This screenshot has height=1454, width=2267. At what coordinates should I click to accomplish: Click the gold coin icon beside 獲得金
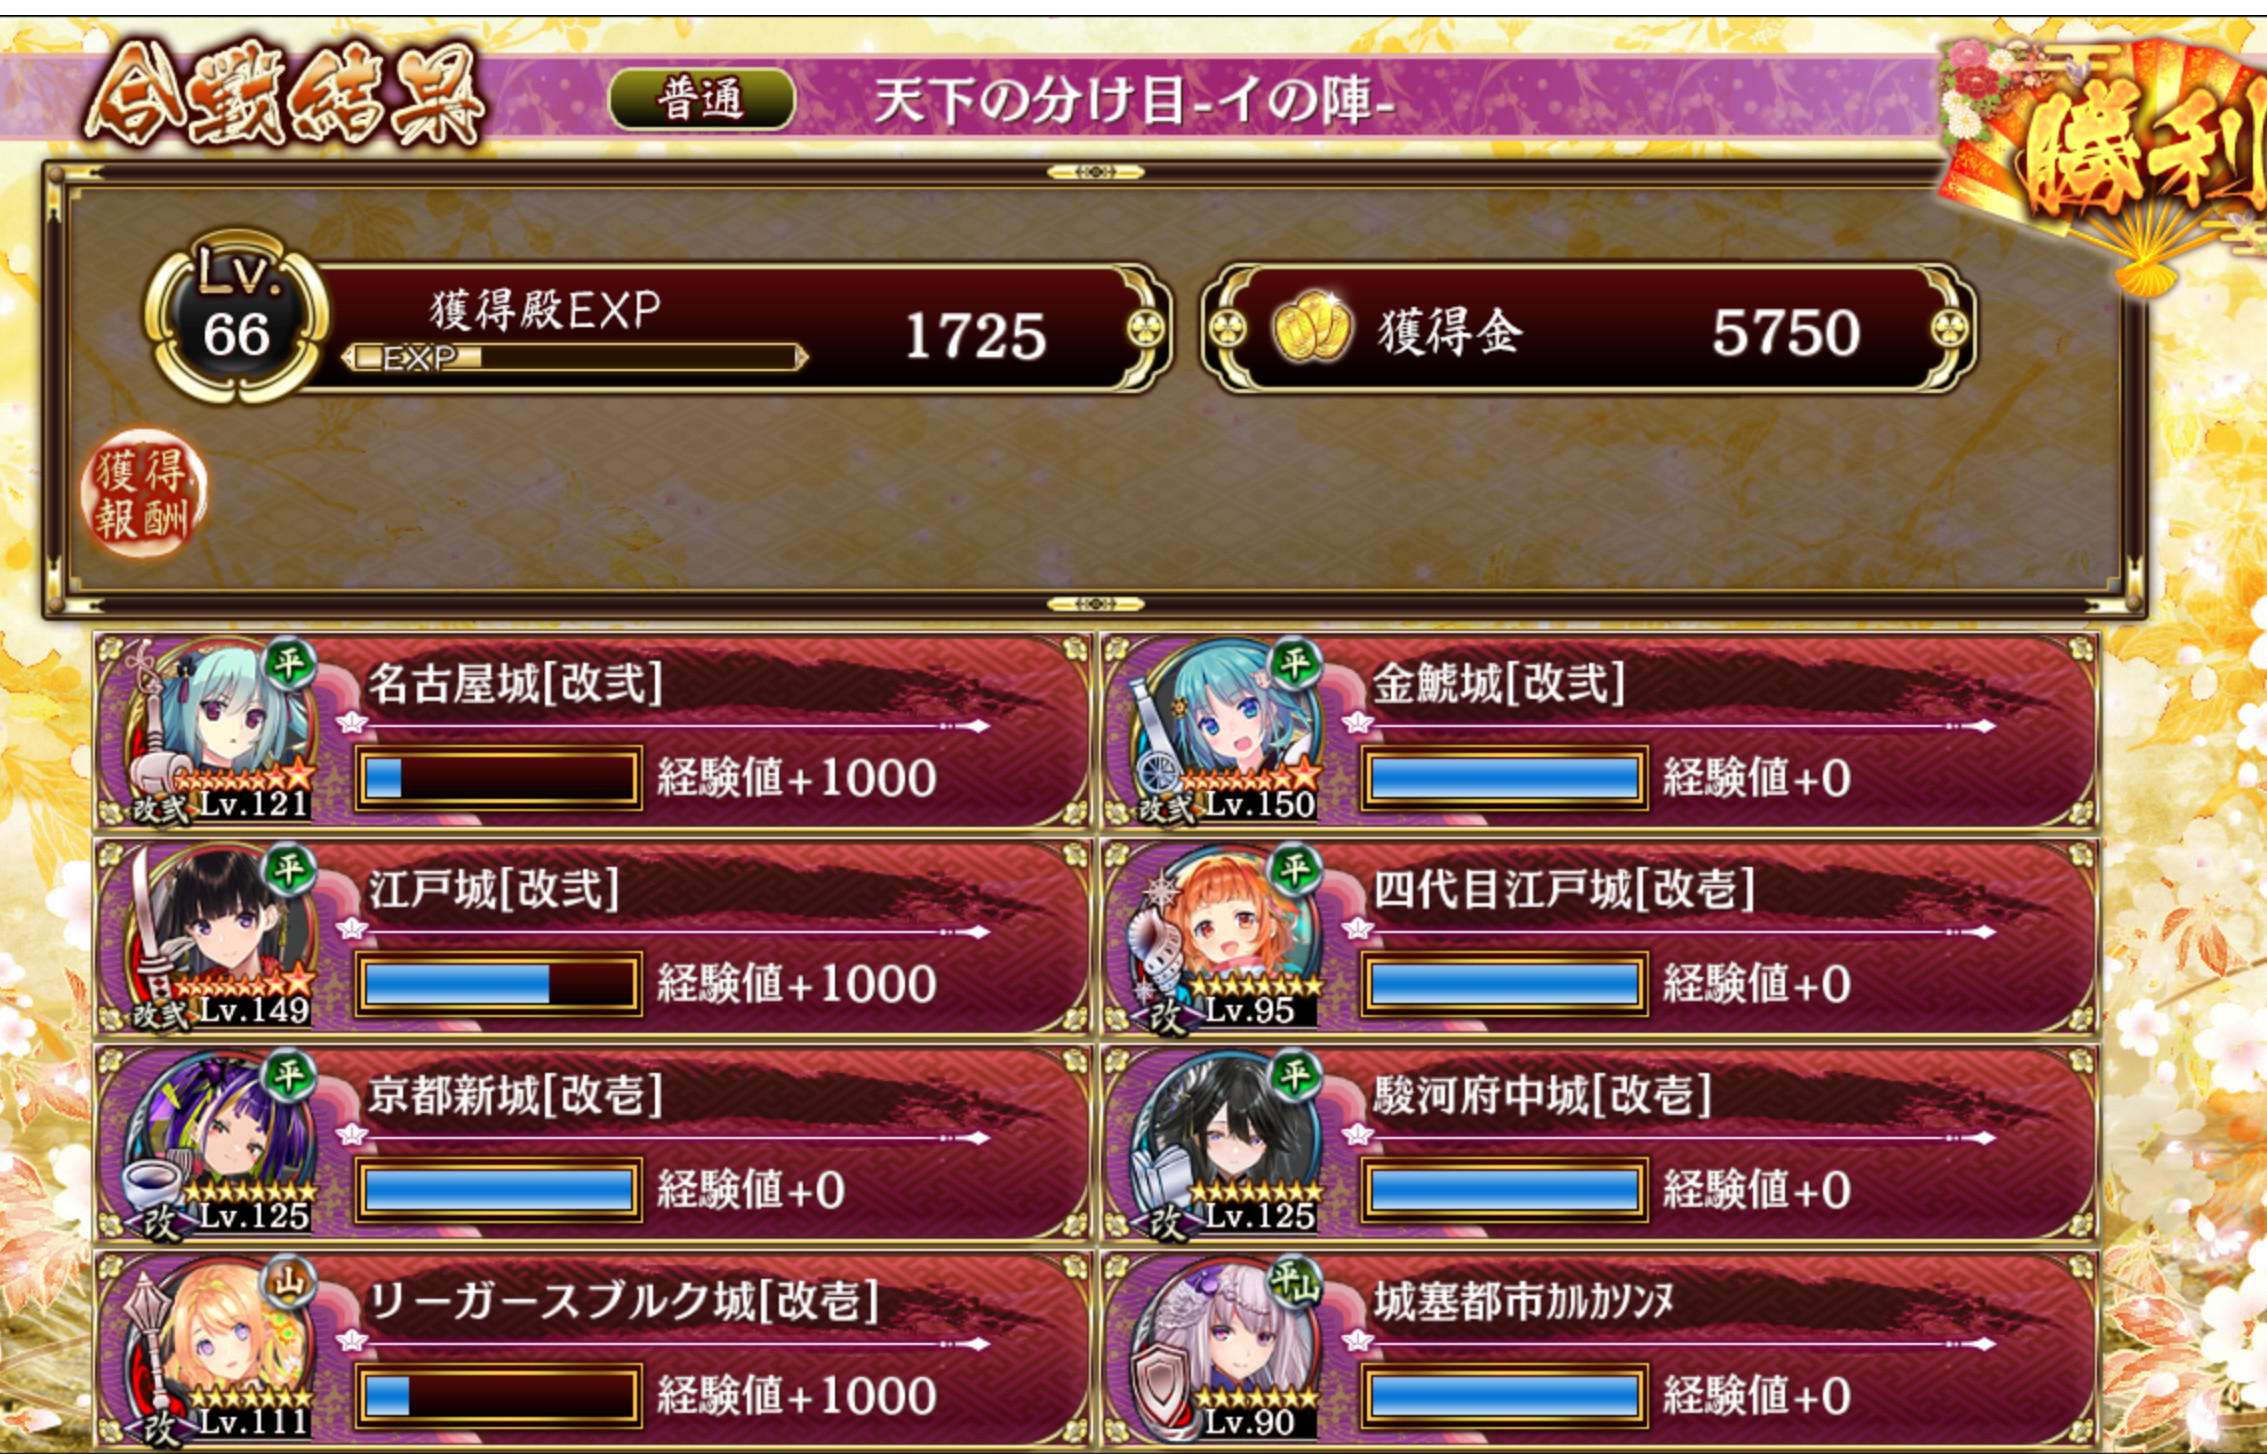click(x=1311, y=328)
